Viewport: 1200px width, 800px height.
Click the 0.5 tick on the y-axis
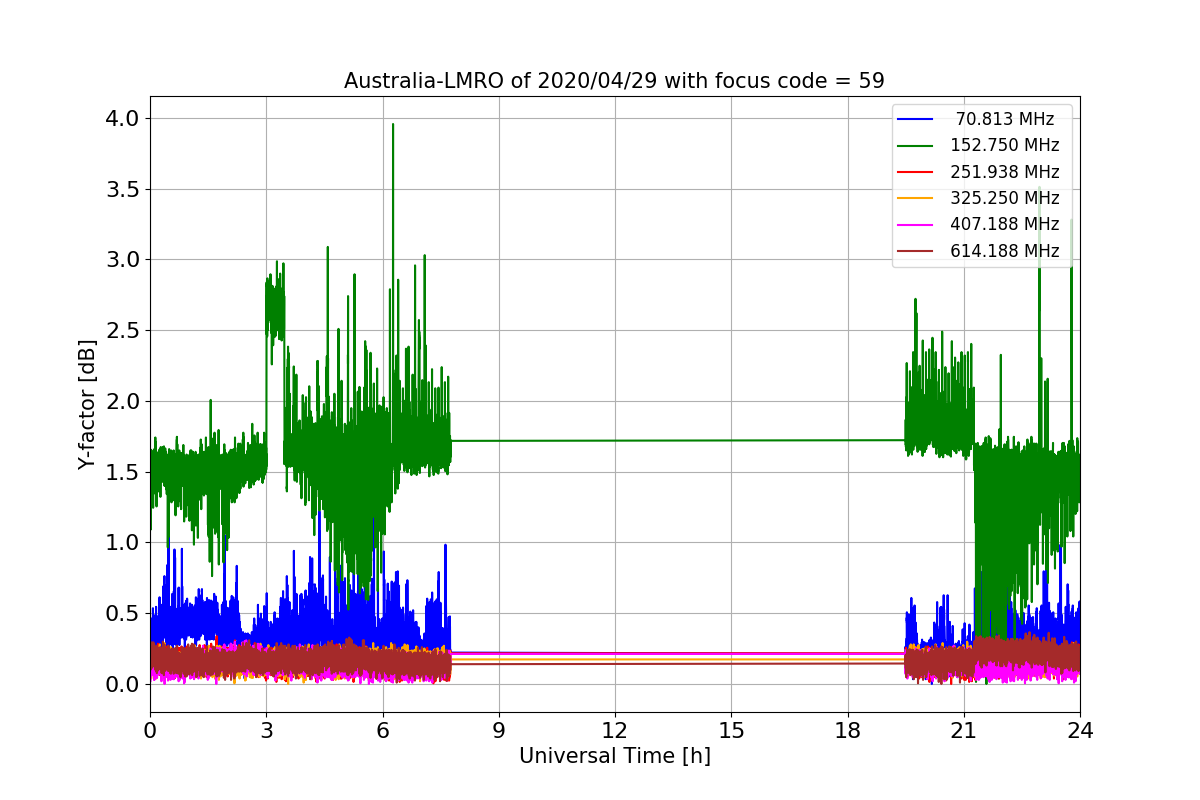coord(123,613)
